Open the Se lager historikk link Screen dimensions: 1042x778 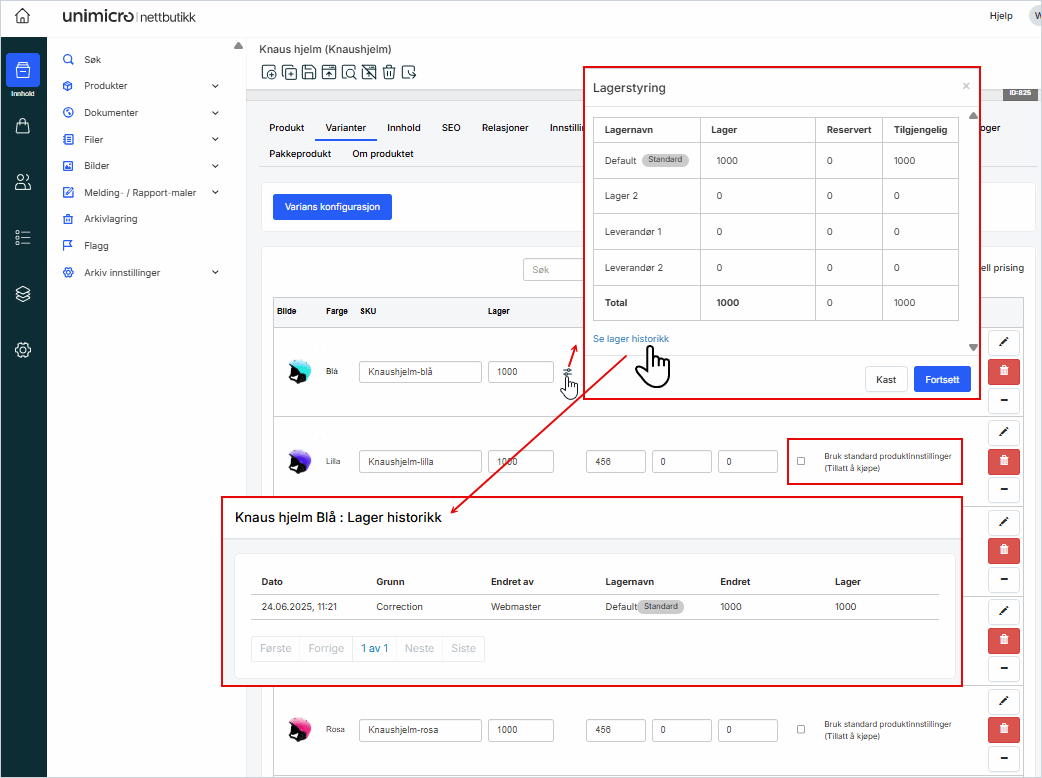pyautogui.click(x=631, y=339)
